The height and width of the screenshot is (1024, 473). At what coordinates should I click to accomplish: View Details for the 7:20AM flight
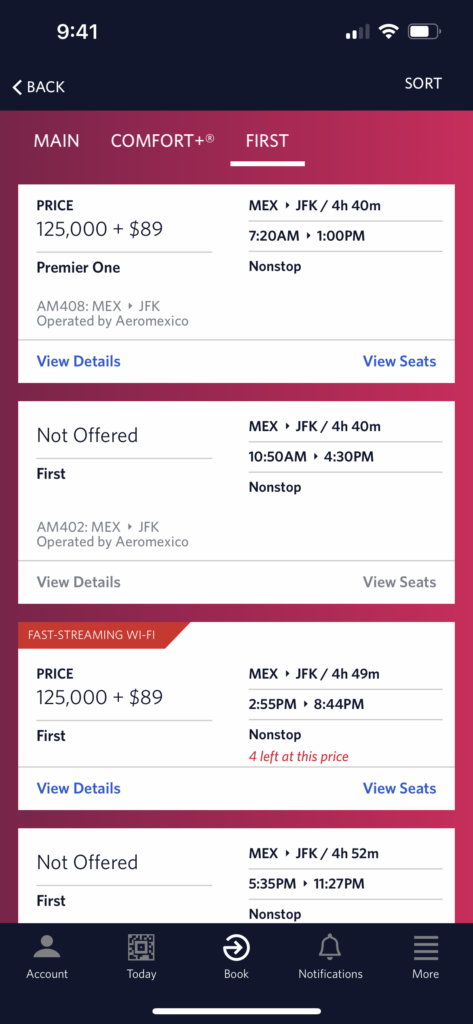78,361
